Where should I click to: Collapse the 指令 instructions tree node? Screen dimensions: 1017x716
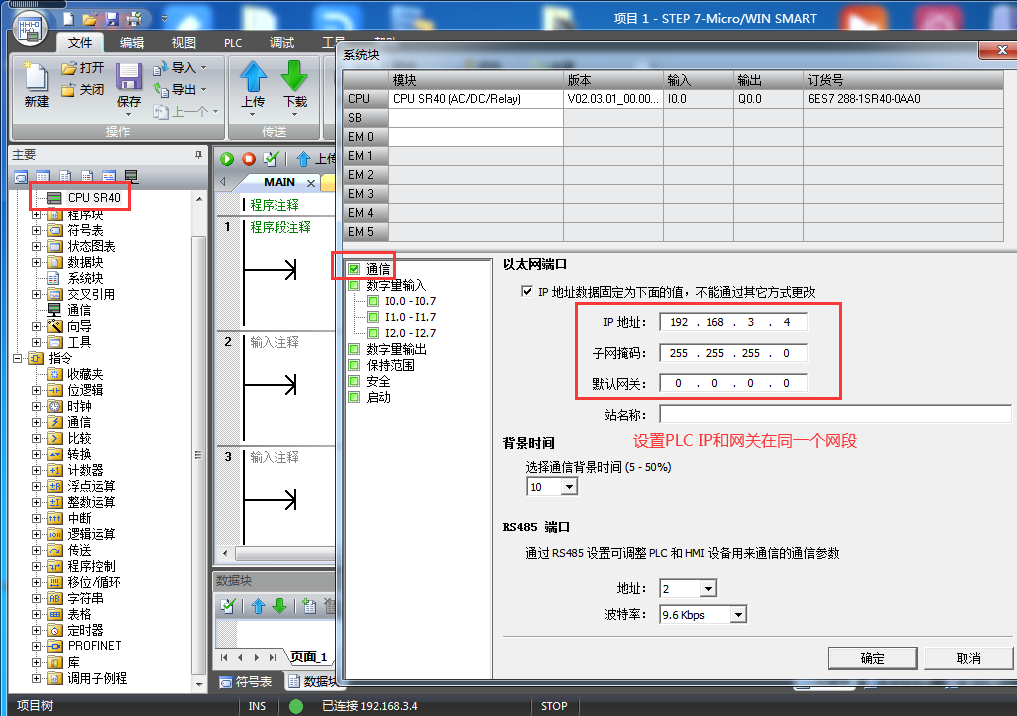coord(18,358)
